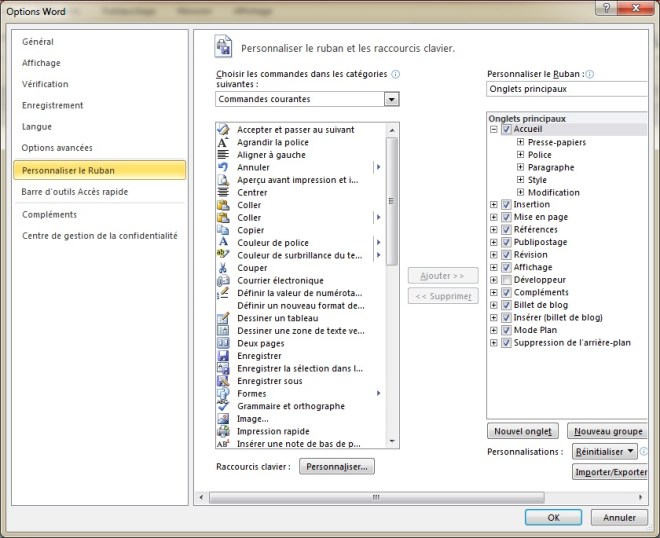Toggle the Mise en page checkbox
The width and height of the screenshot is (660, 538).
[506, 217]
